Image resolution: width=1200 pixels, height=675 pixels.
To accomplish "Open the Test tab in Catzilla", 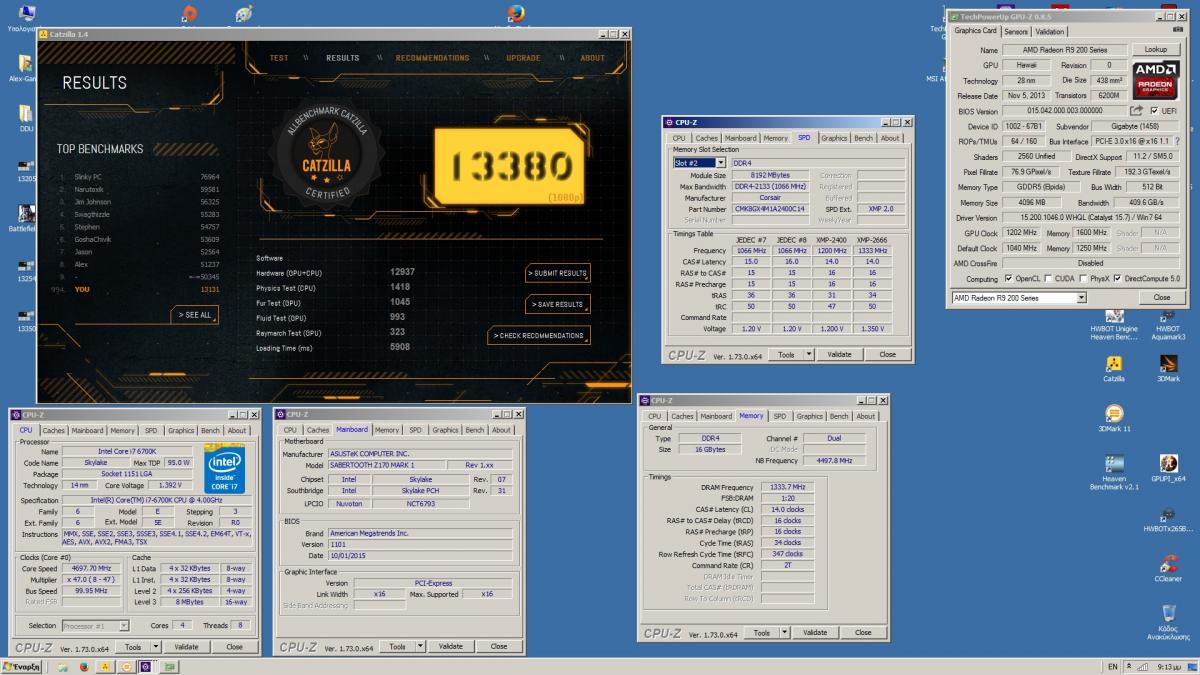I will 279,58.
